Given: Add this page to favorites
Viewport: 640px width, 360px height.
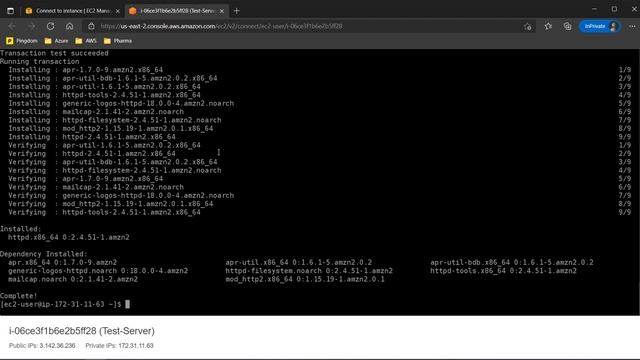Looking at the screenshot, I should click(528, 27).
